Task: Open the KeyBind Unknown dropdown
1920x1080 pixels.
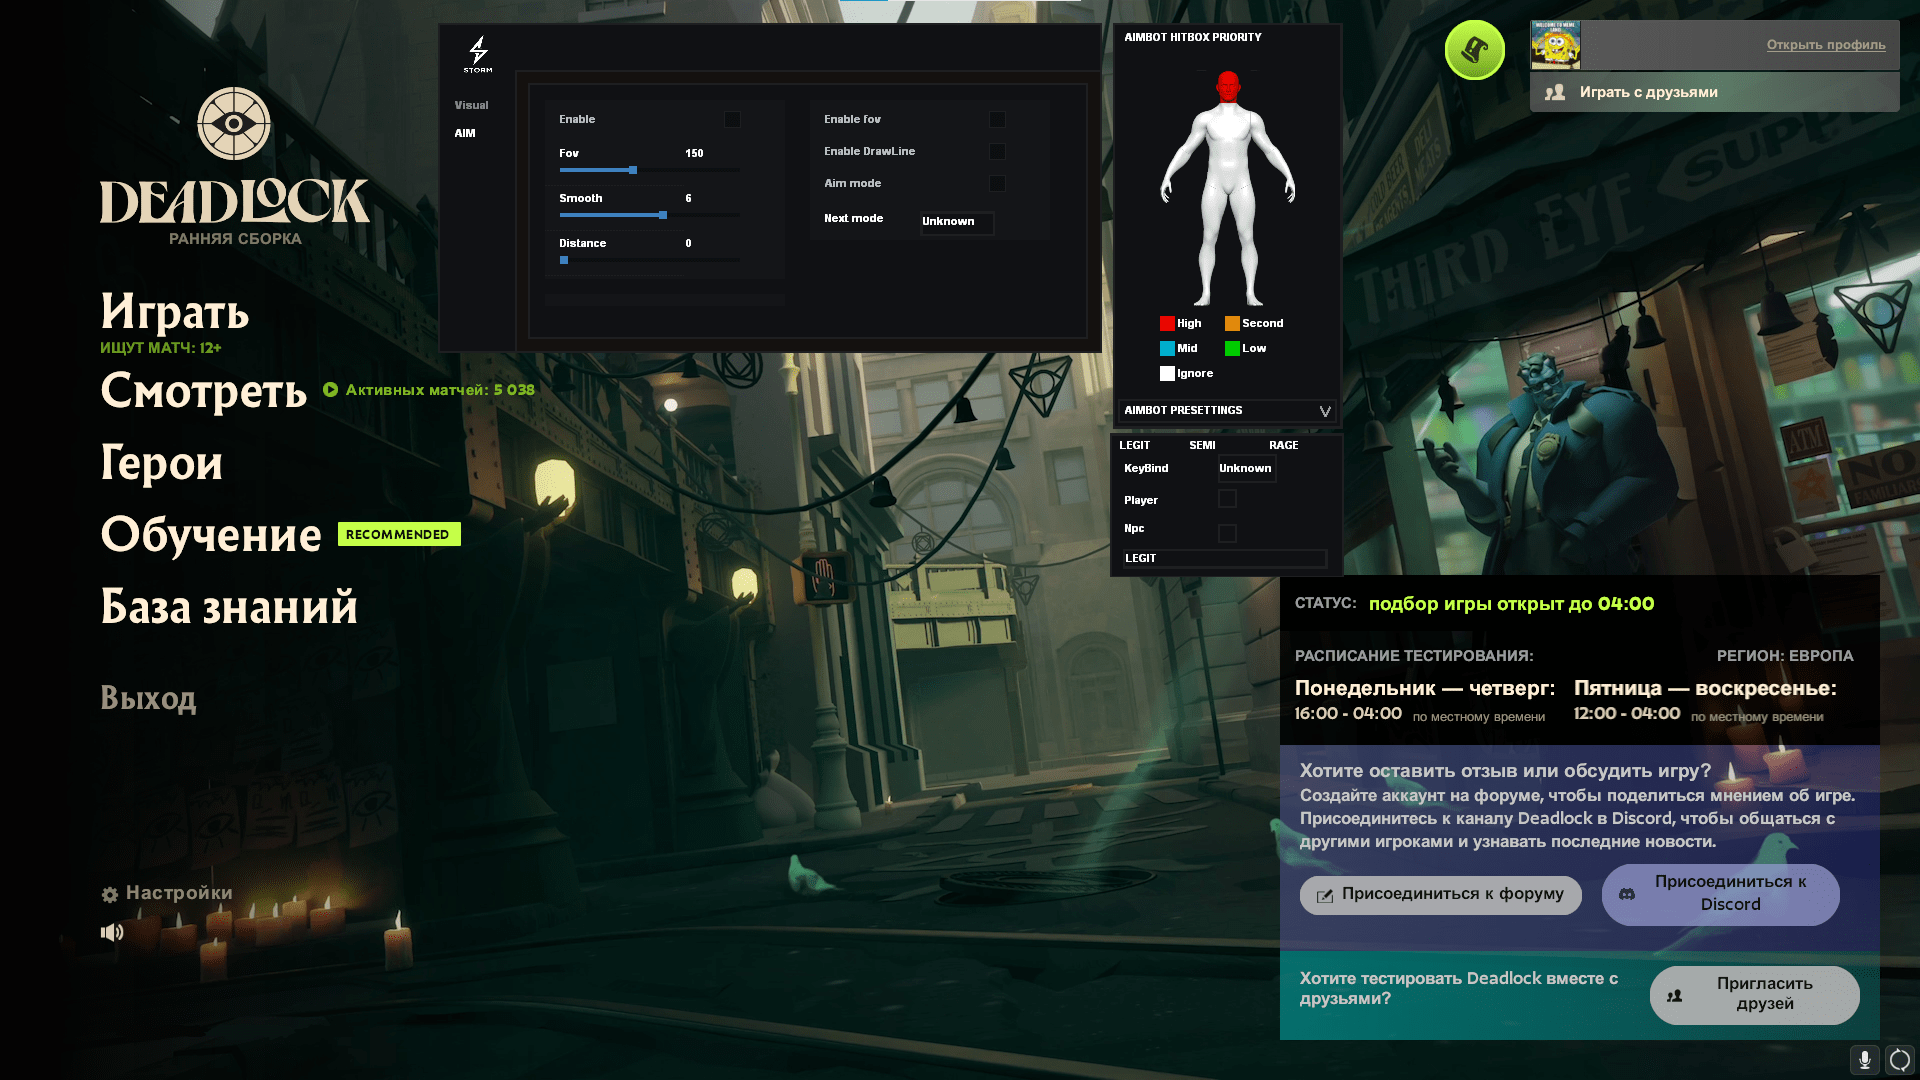Action: [x=1246, y=469]
